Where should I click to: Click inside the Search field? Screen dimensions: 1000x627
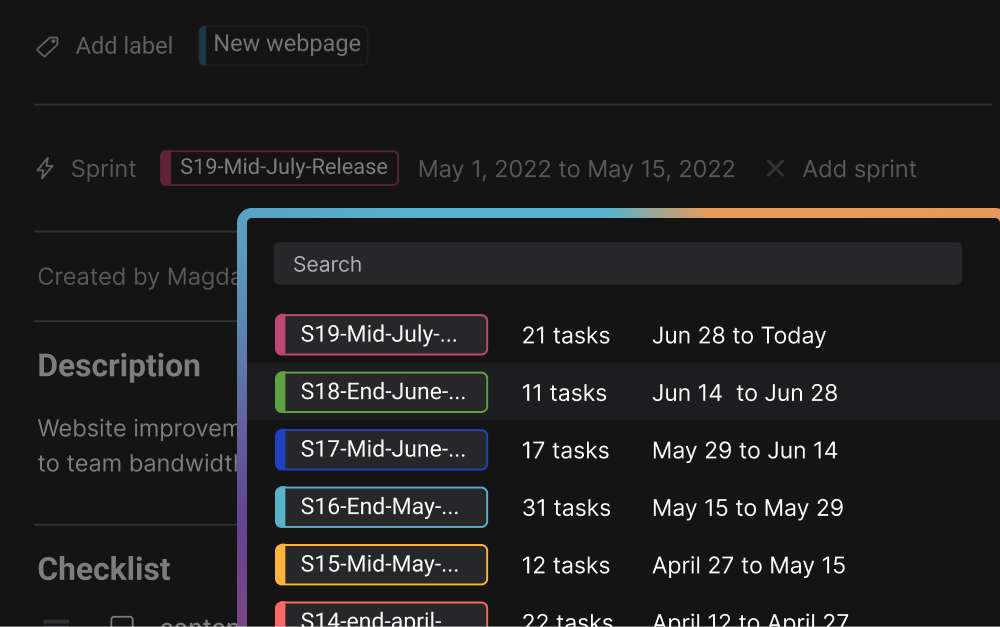(x=618, y=264)
